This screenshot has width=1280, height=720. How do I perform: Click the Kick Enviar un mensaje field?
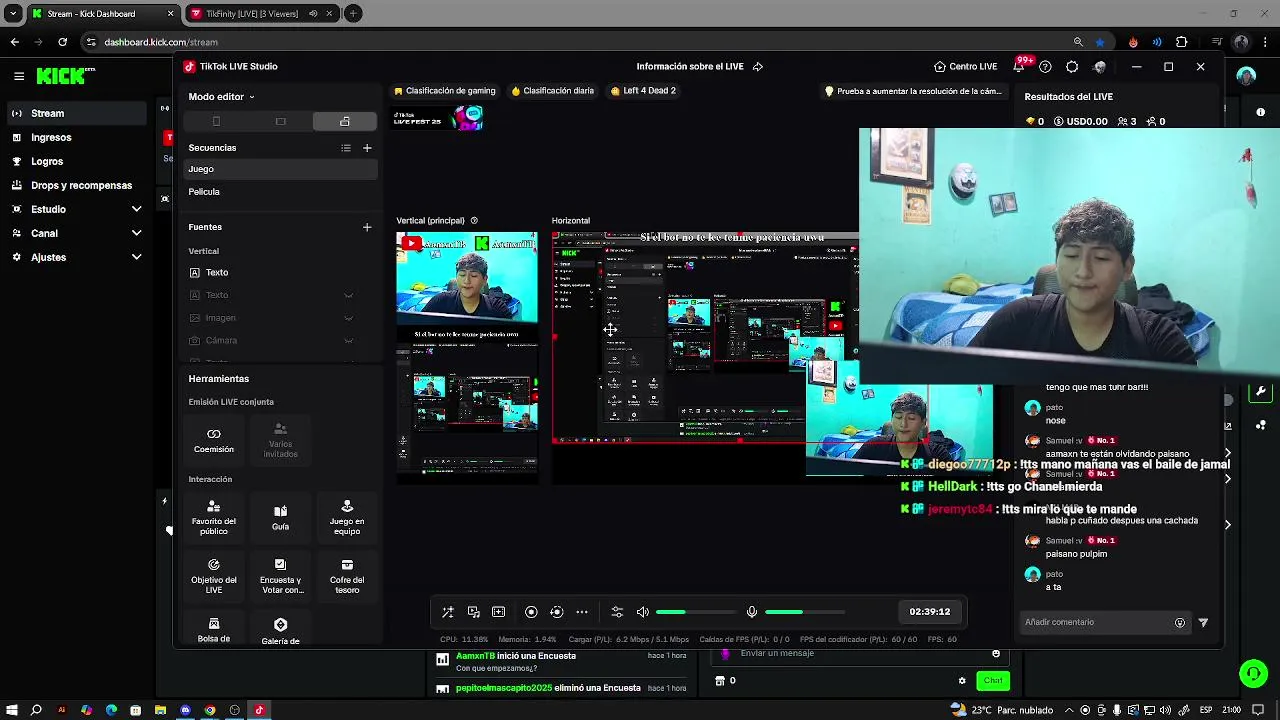click(860, 654)
